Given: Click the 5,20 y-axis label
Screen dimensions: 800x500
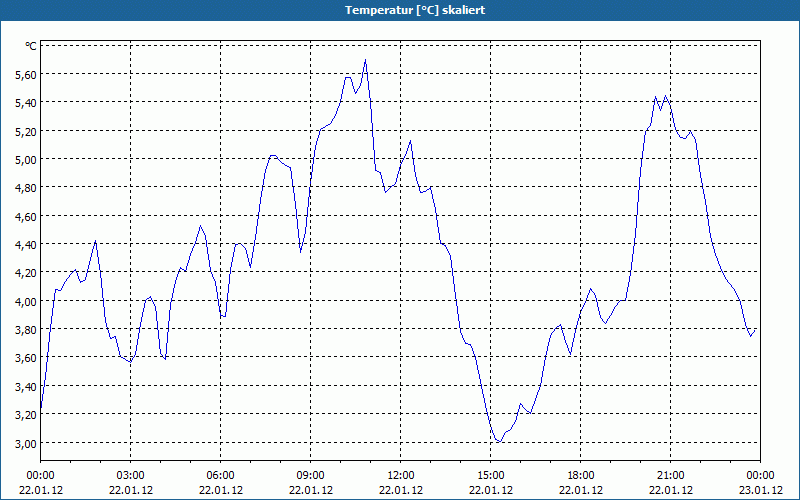Looking at the screenshot, I should coord(27,132).
